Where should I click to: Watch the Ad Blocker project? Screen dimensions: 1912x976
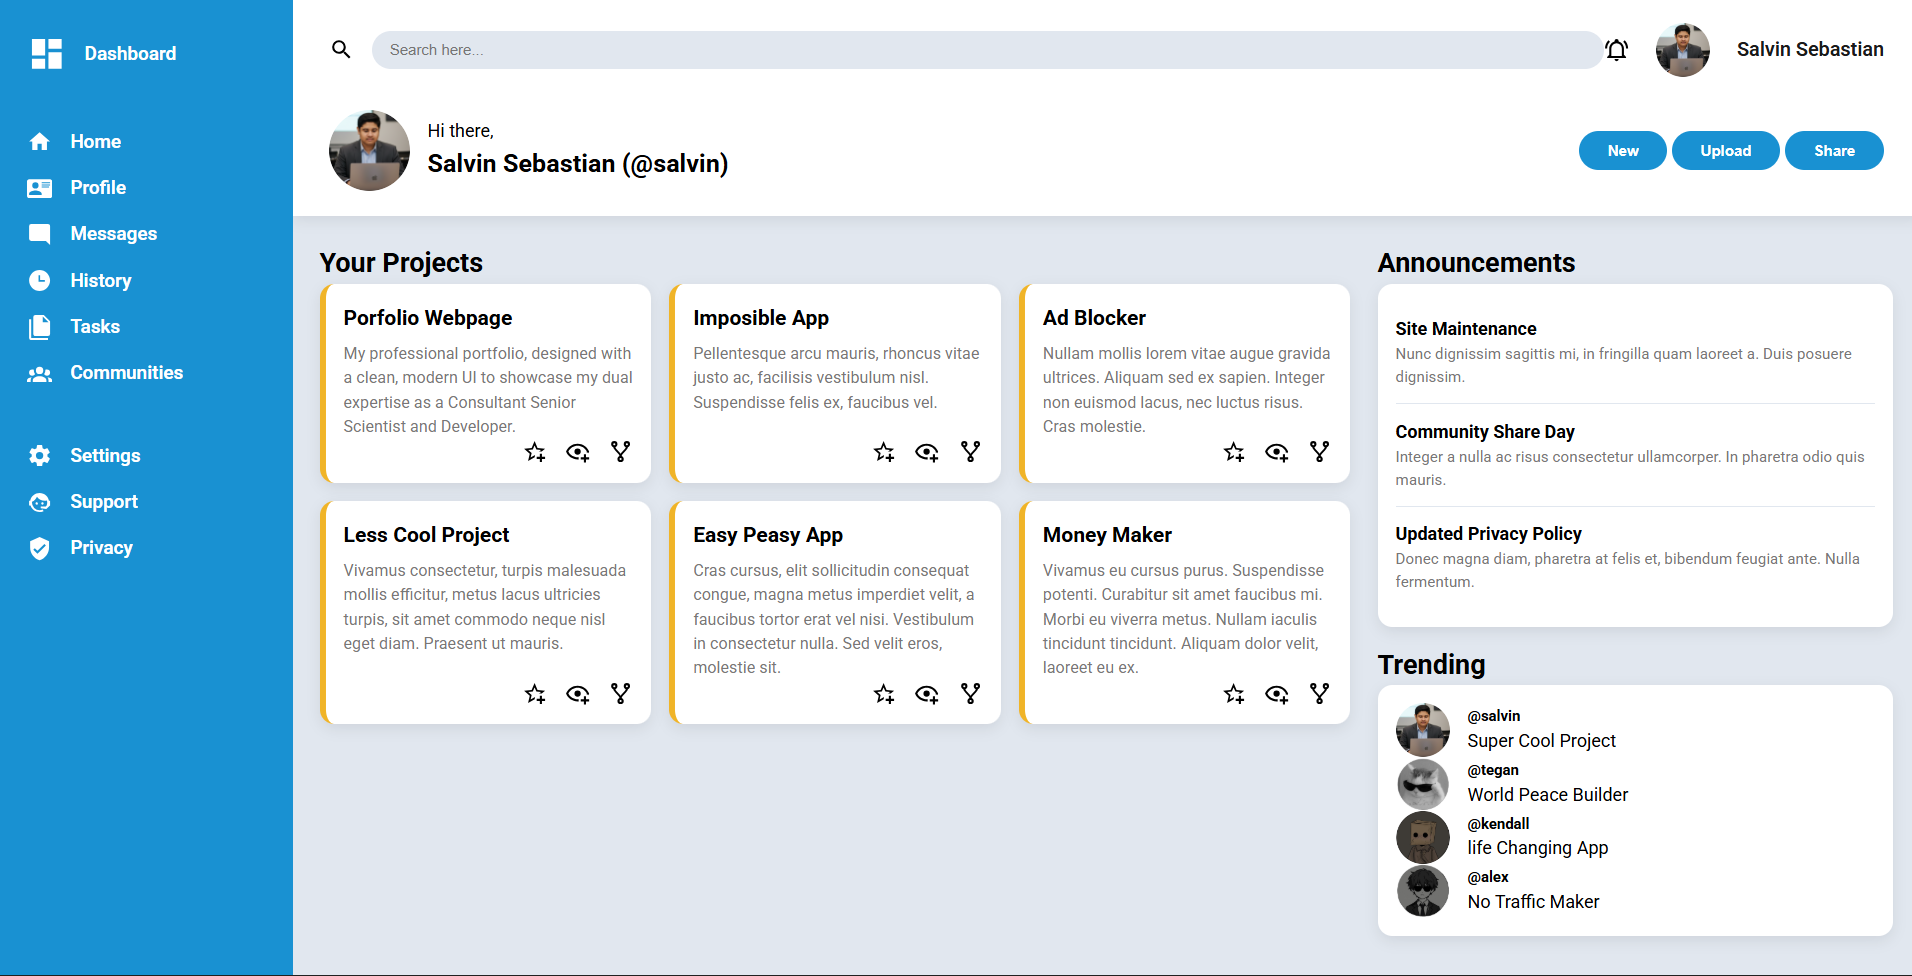(x=1277, y=452)
